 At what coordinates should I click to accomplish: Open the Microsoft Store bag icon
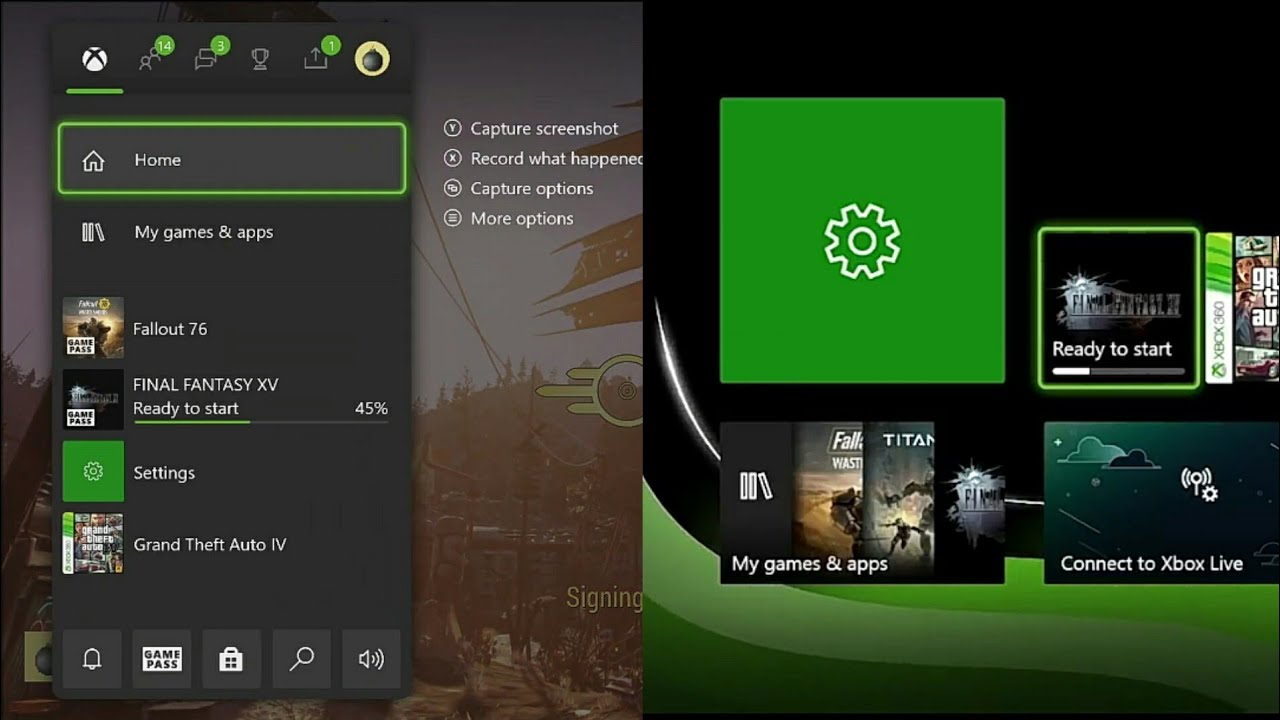pyautogui.click(x=231, y=659)
